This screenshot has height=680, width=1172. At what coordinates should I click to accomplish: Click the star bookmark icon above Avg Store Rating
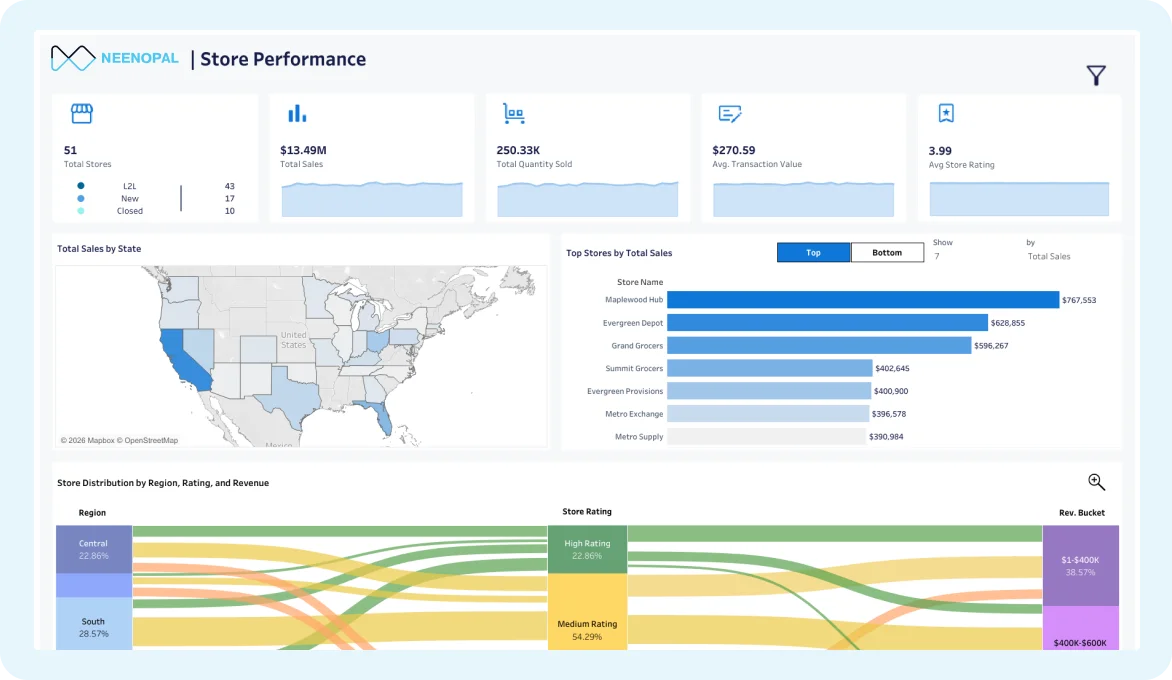[946, 113]
